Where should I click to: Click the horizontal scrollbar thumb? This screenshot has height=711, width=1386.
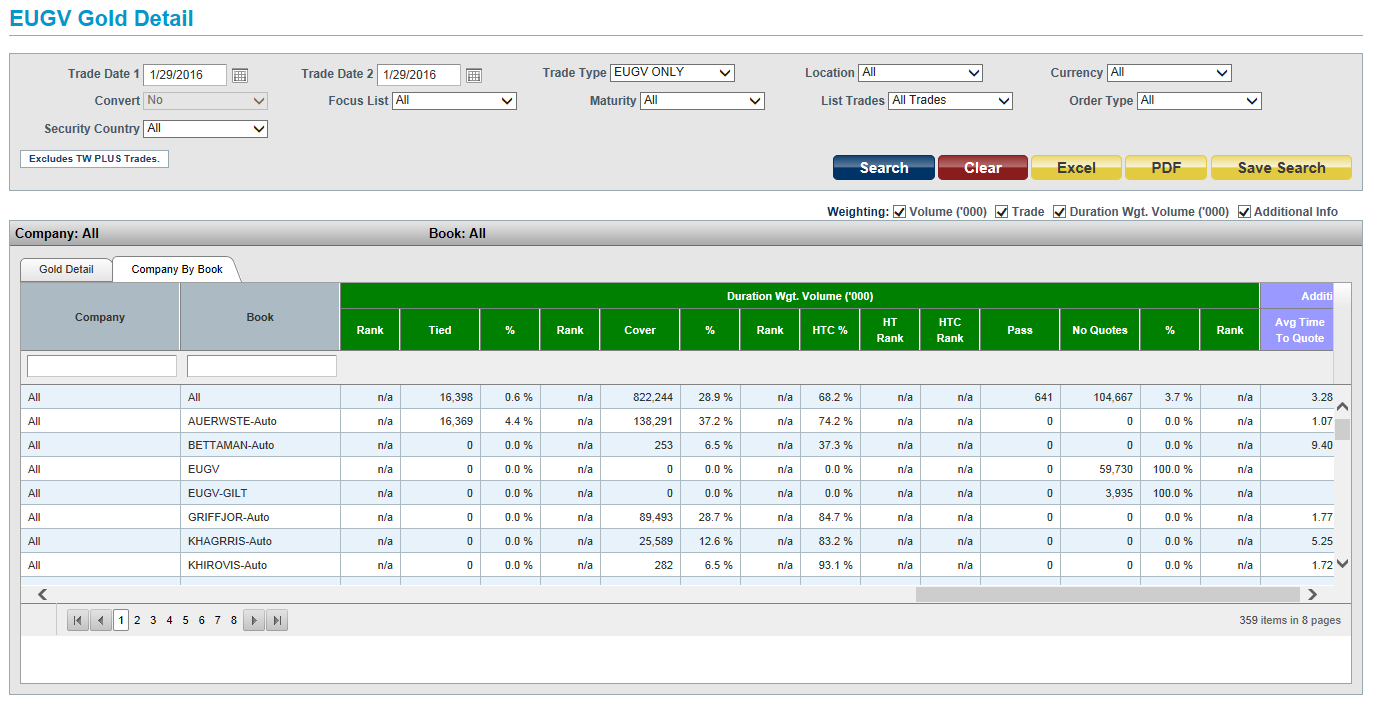(x=1108, y=594)
